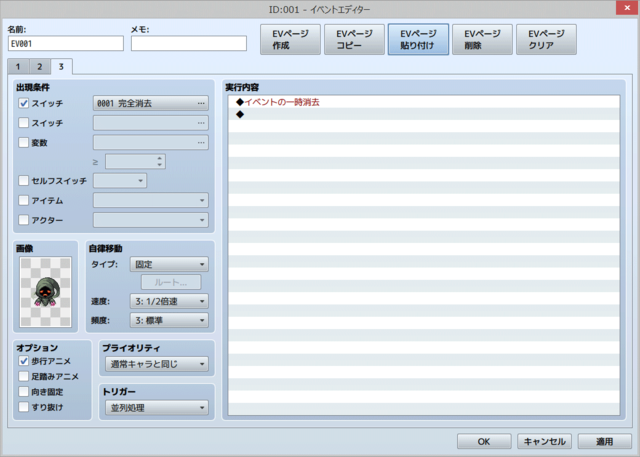Enable the アクター condition checkbox
This screenshot has height=457, width=640.
click(24, 220)
